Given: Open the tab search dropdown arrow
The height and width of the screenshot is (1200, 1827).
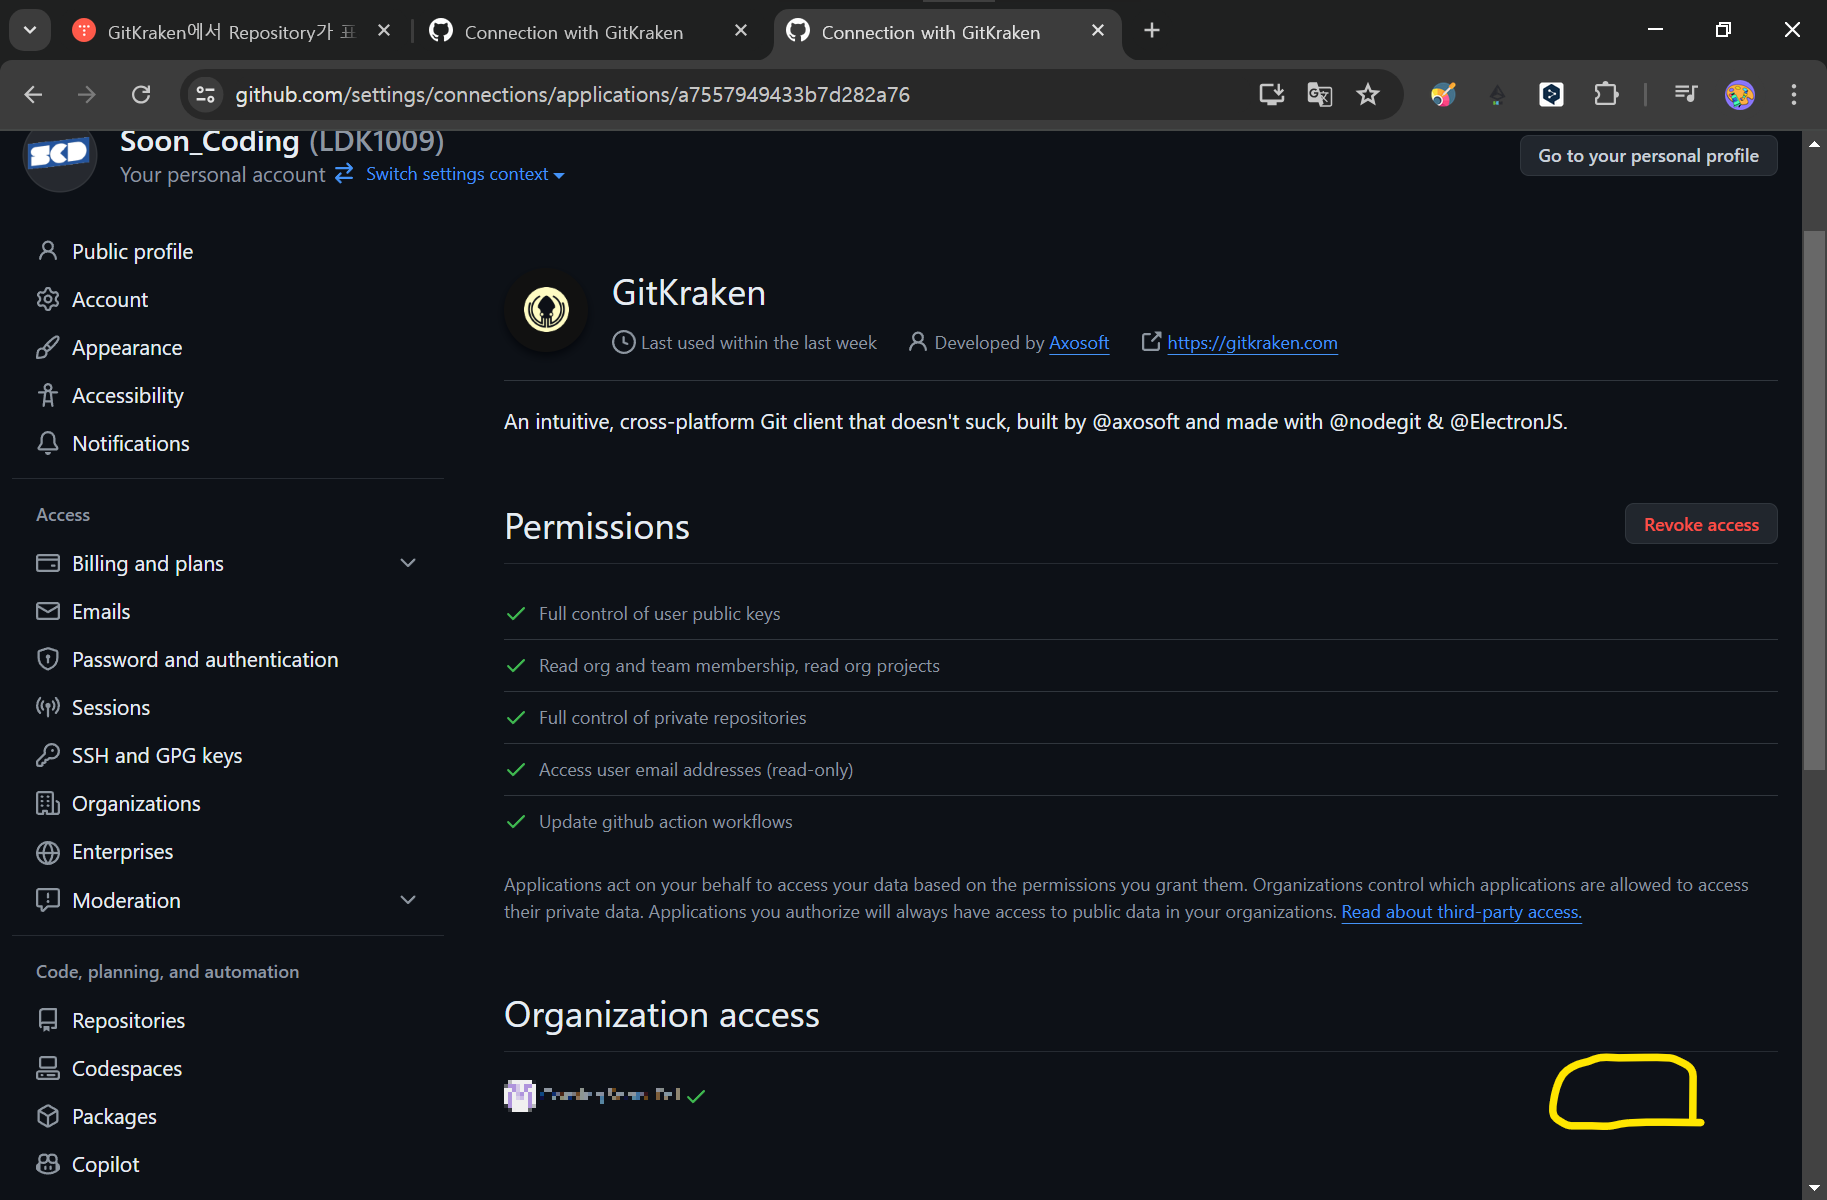Looking at the screenshot, I should (30, 30).
